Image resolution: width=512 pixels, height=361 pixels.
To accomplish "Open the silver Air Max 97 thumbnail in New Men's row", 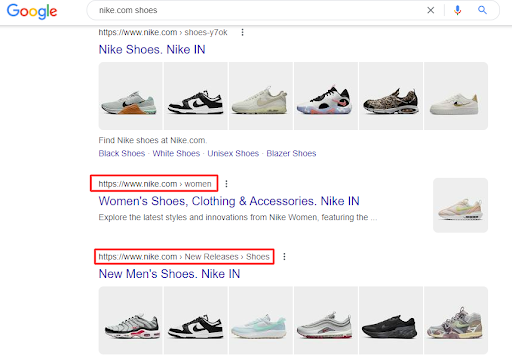I will click(326, 320).
